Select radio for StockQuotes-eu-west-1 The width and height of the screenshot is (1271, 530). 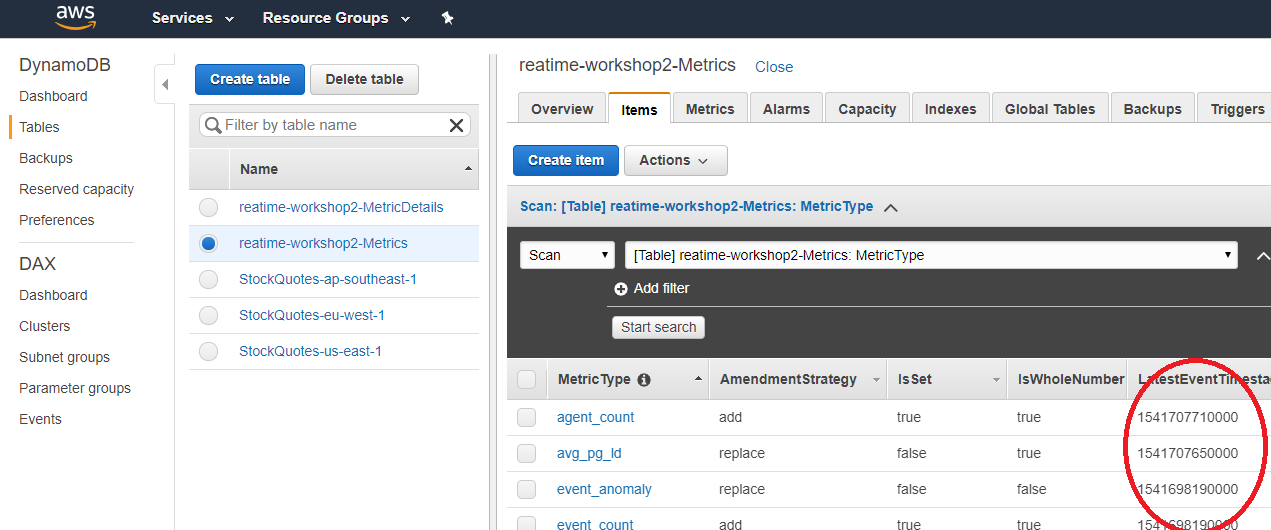point(208,316)
